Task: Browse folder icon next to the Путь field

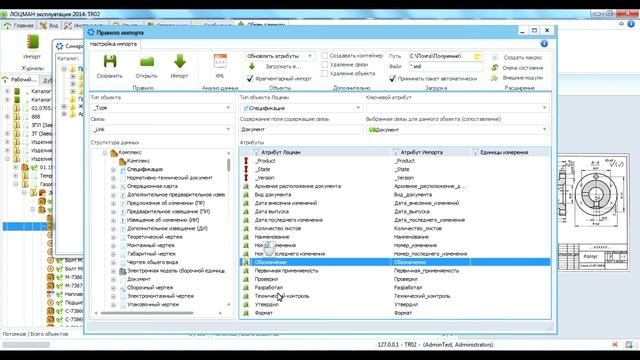Action: point(478,56)
